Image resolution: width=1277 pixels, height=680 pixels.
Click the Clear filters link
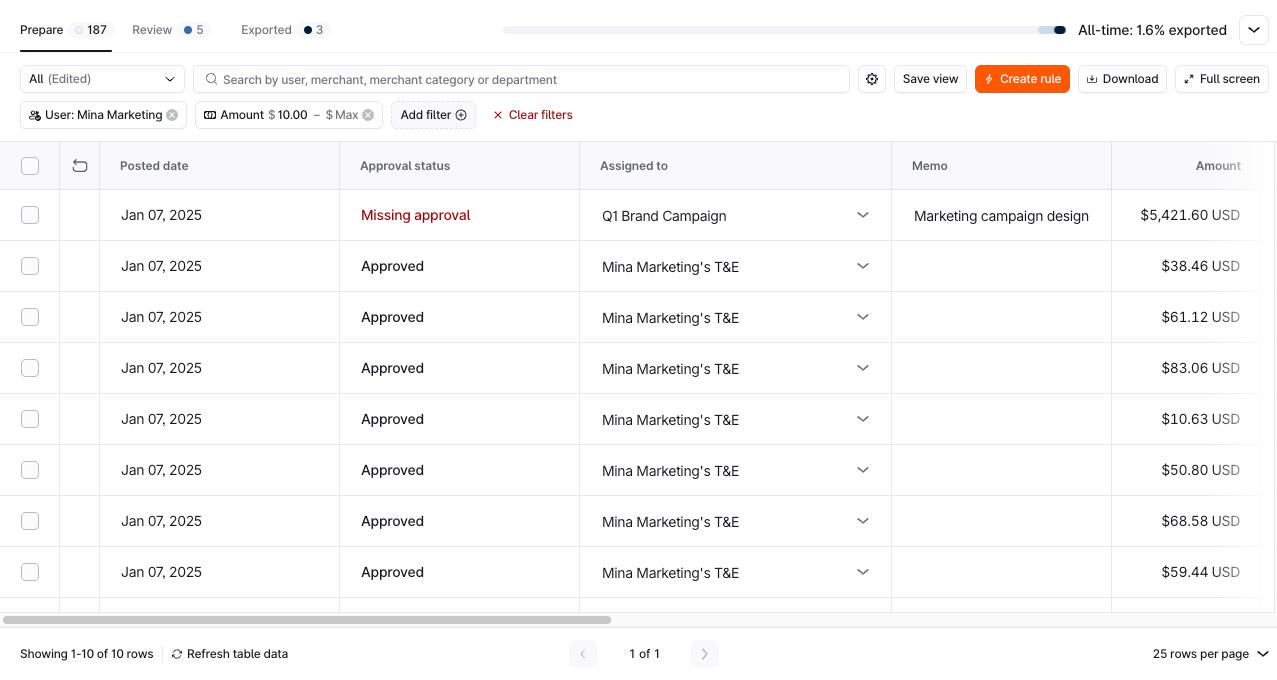(533, 115)
